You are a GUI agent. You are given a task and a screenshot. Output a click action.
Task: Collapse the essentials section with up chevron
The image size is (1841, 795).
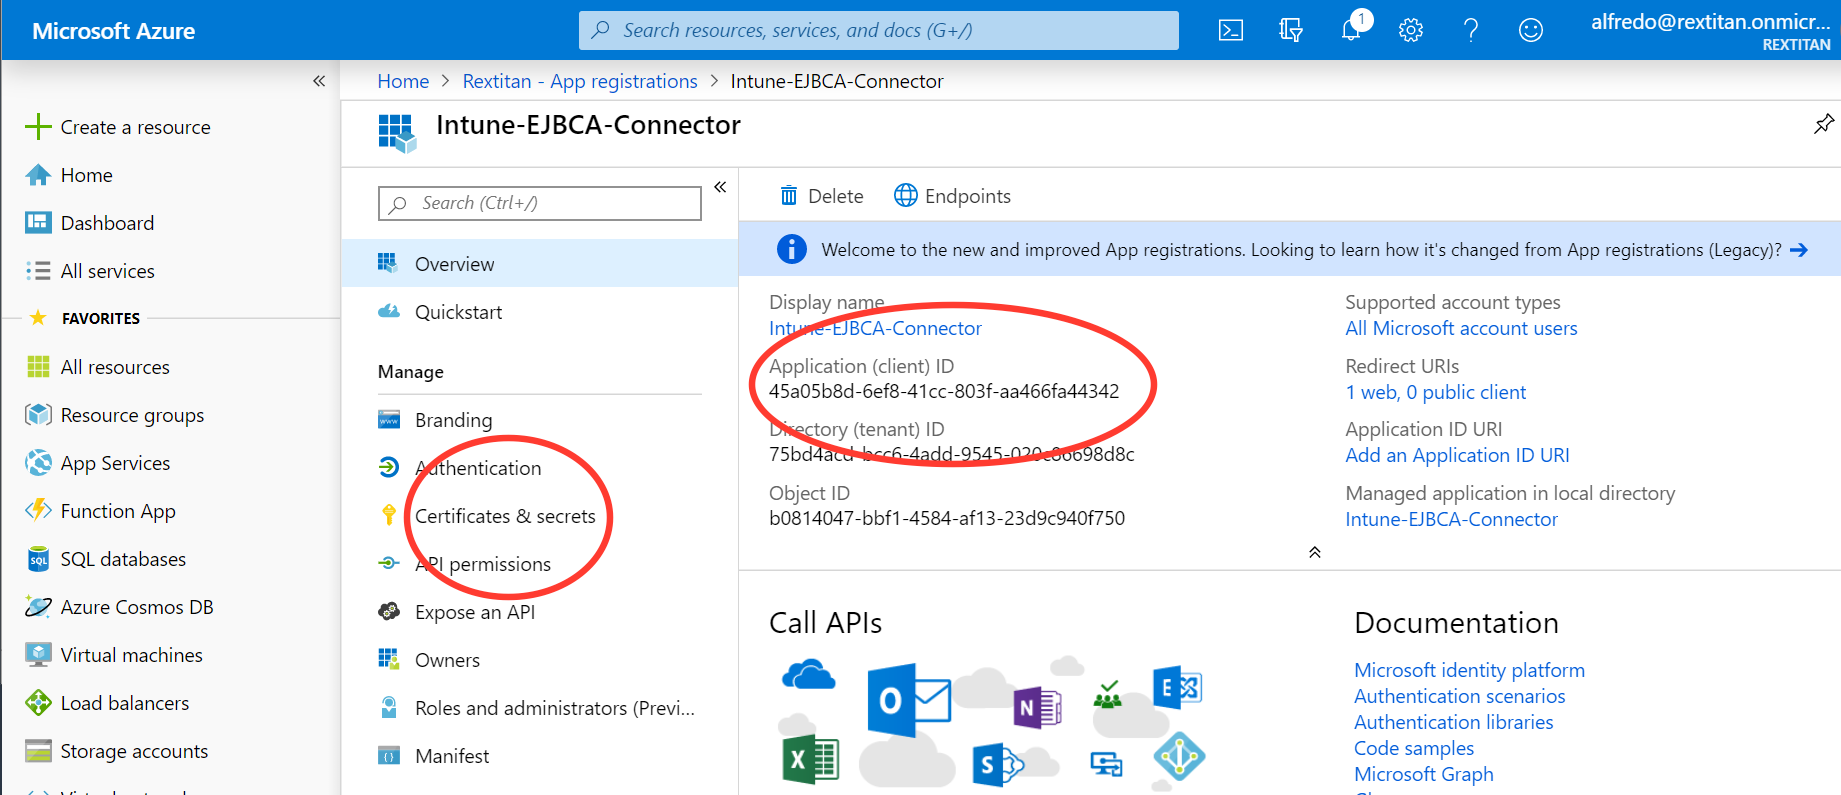1315,552
